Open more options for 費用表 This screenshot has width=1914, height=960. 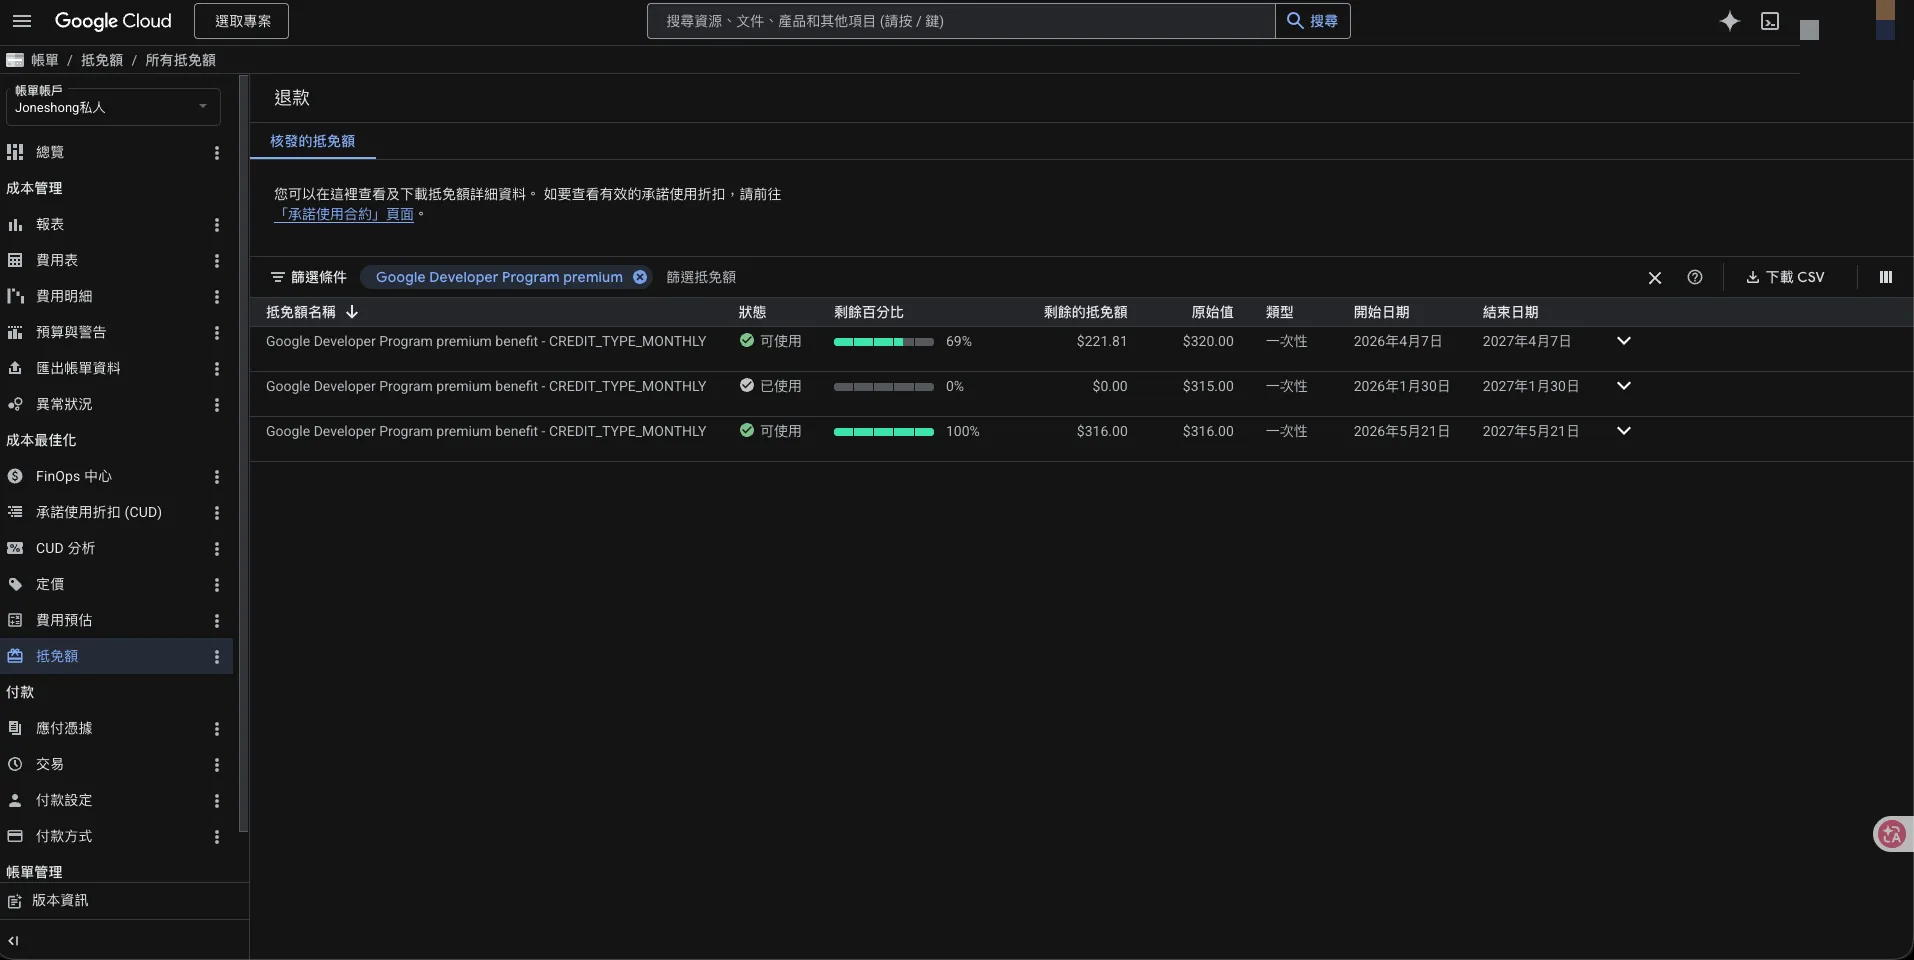pos(217,261)
